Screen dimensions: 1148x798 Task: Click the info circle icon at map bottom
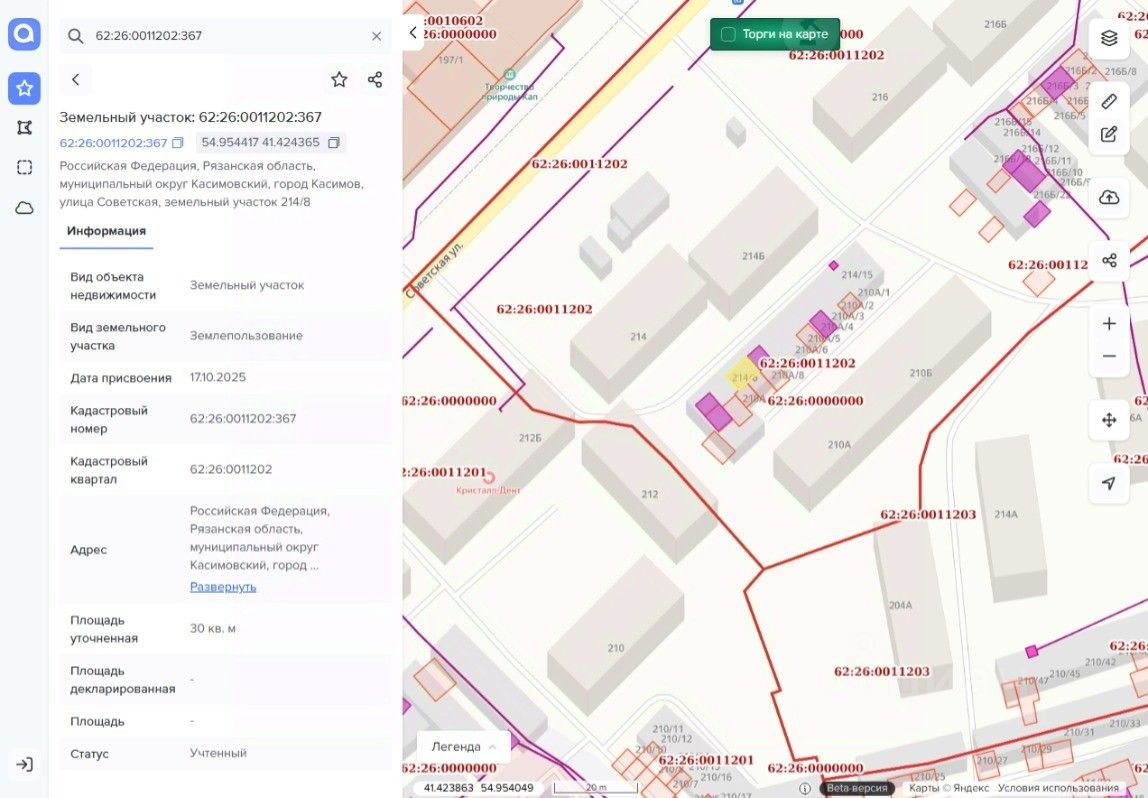coord(805,788)
